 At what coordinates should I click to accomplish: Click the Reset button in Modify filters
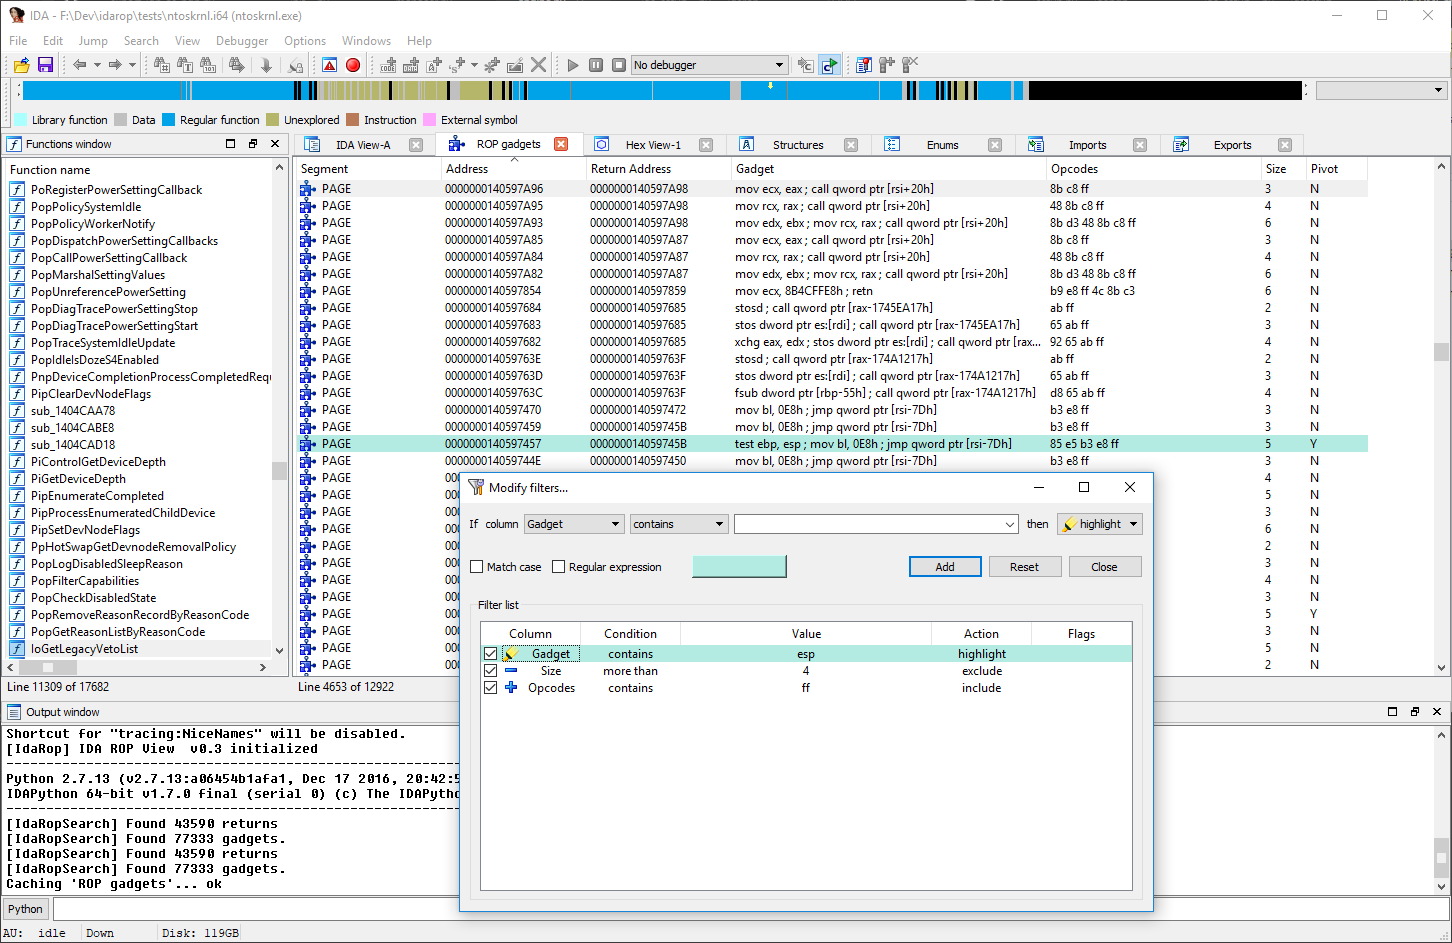(1024, 567)
